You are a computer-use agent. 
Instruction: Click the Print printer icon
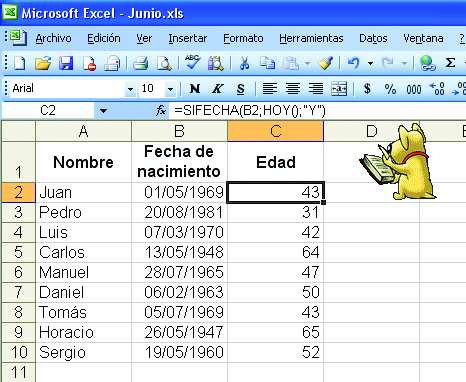pyautogui.click(x=140, y=63)
